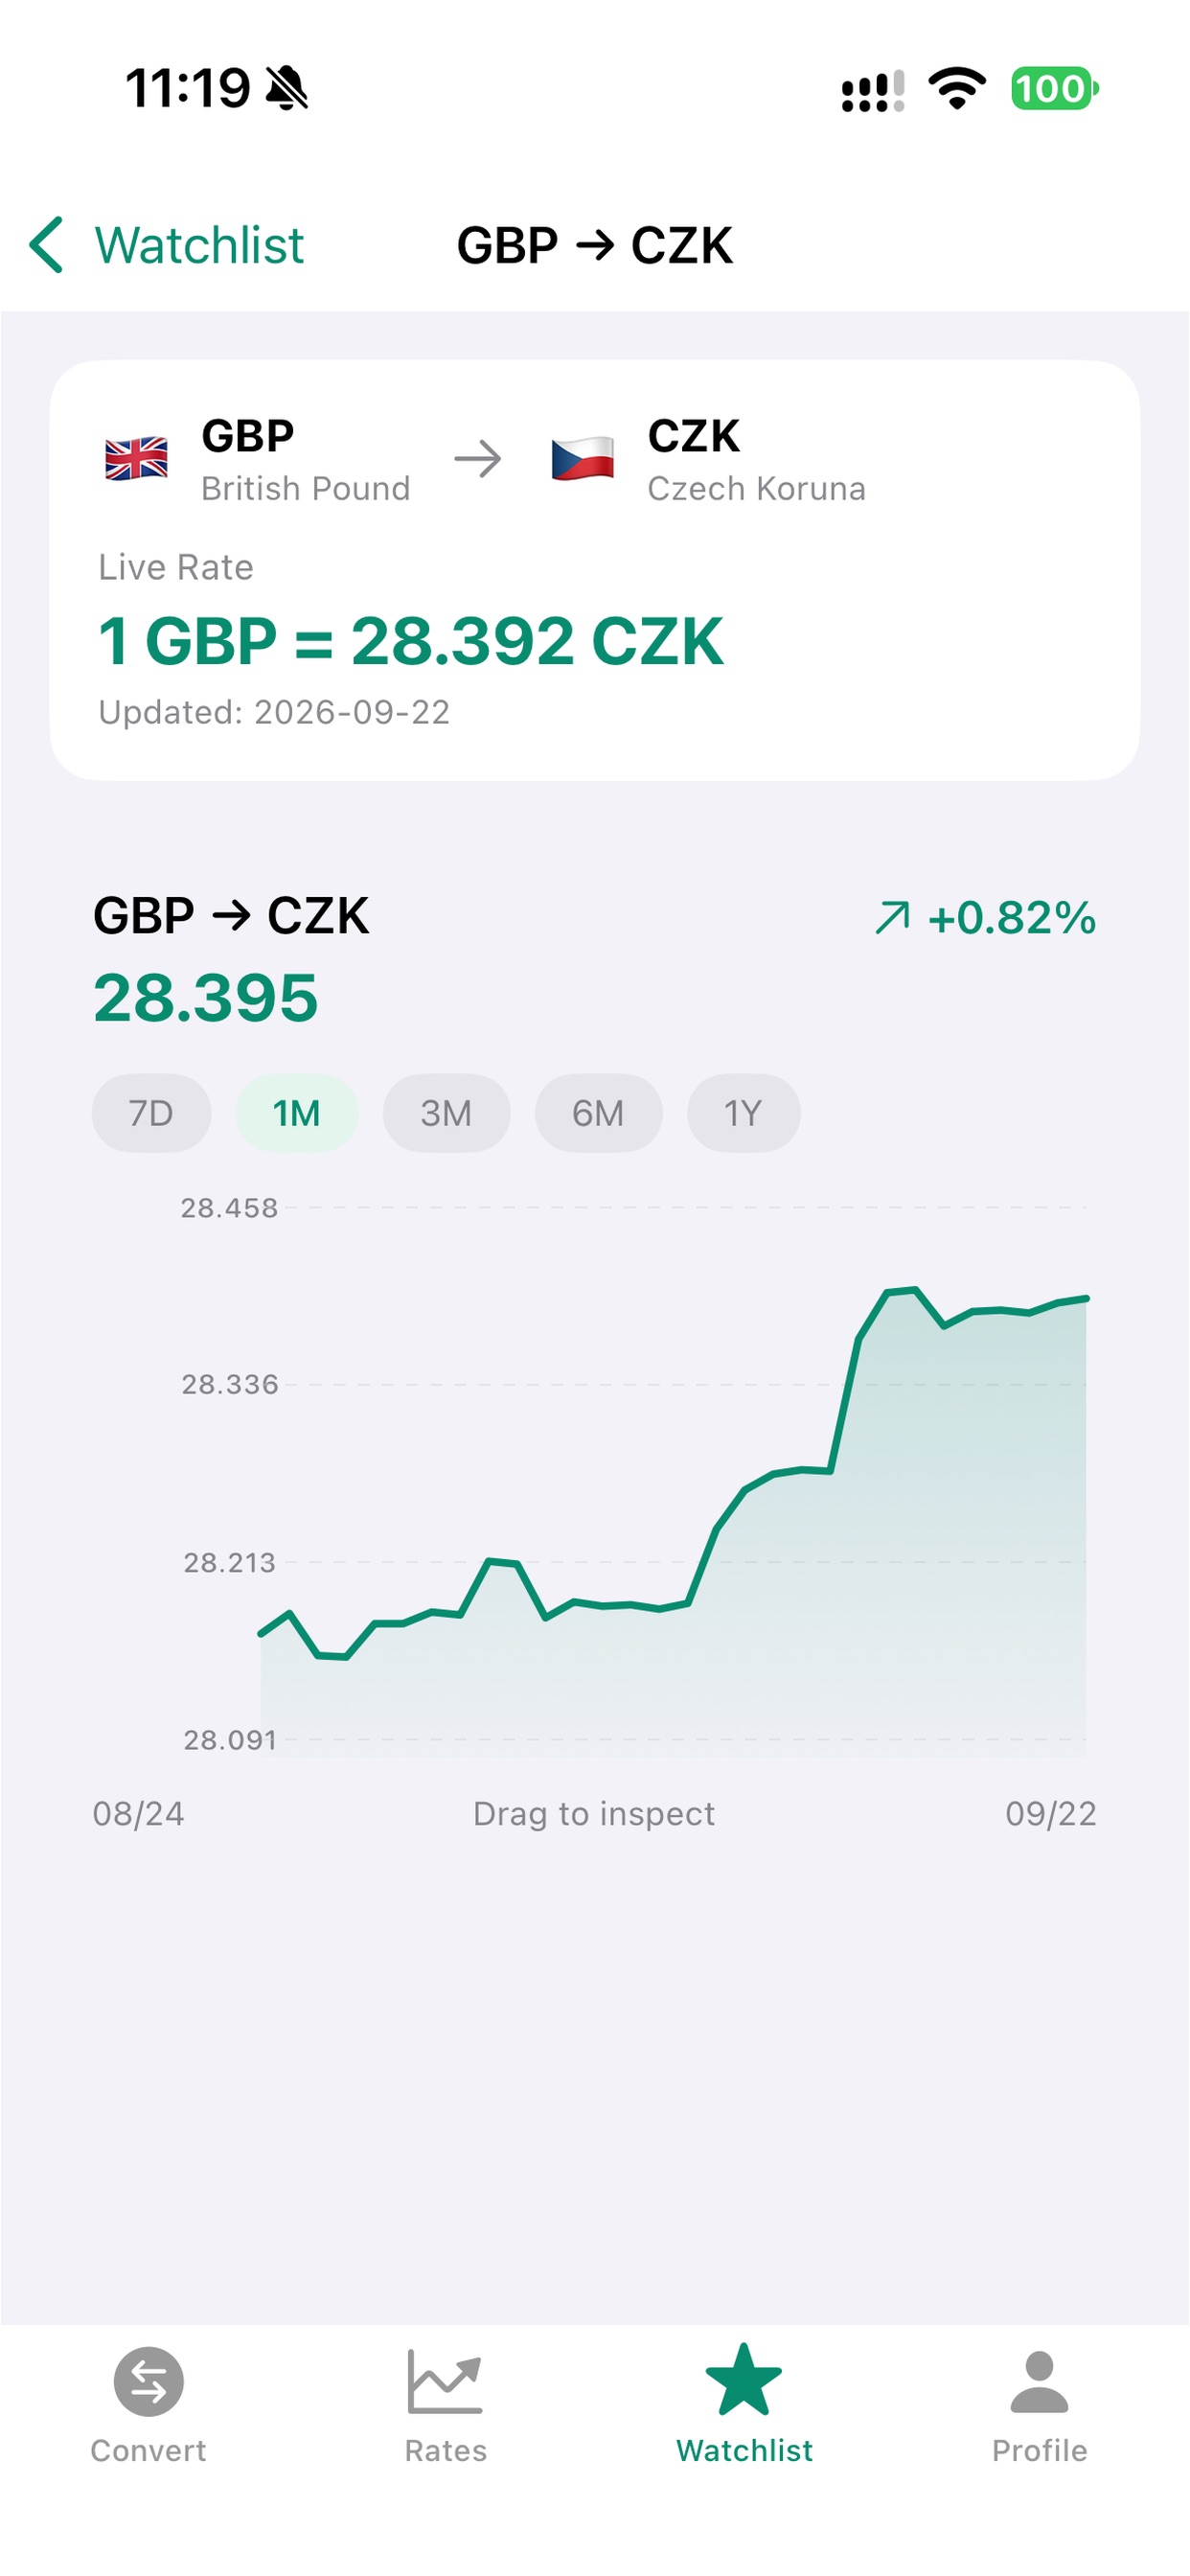Tap the Drag to inspect hint

[594, 1813]
